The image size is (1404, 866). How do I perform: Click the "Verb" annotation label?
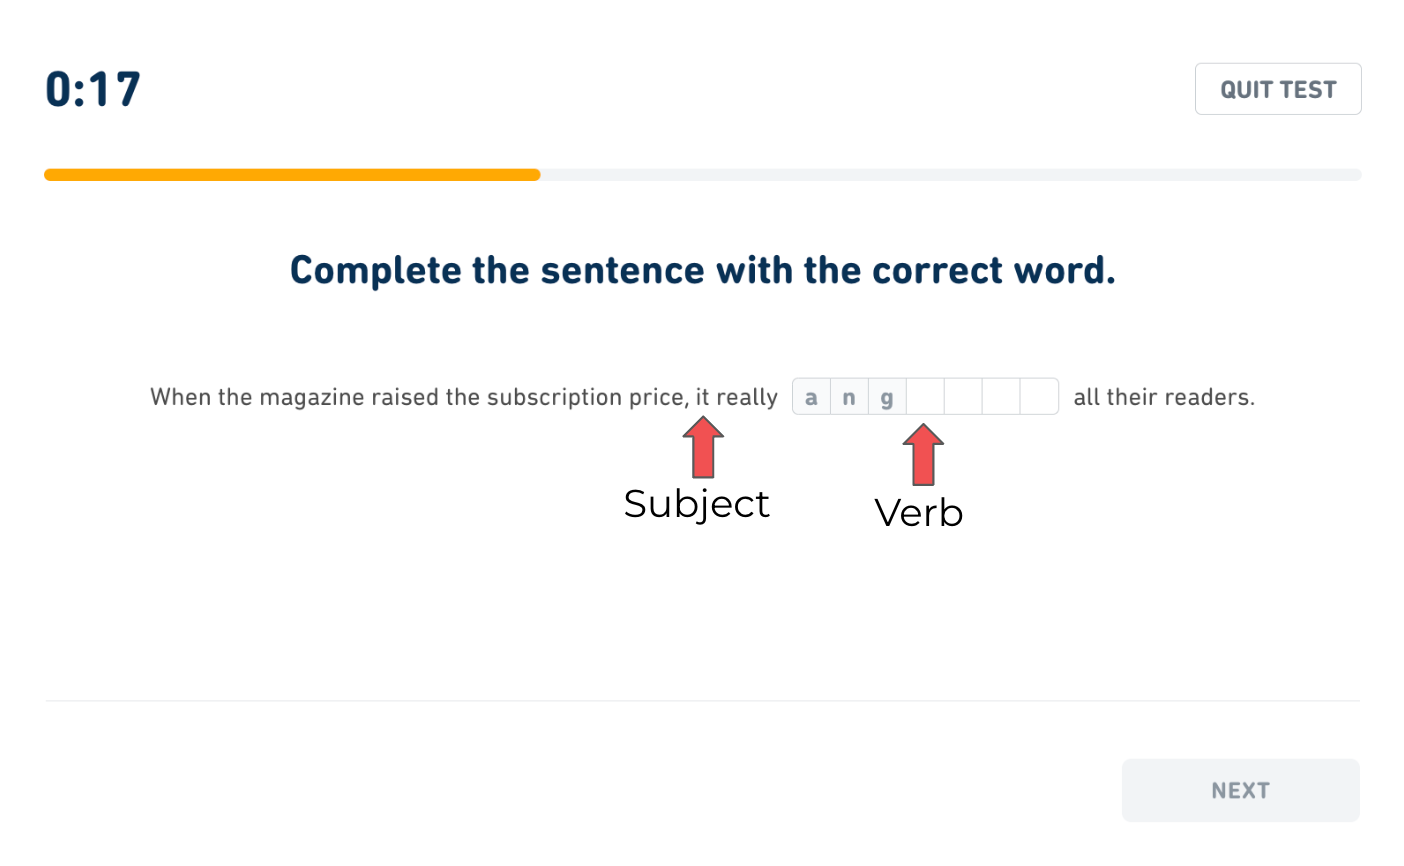pyautogui.click(x=918, y=513)
